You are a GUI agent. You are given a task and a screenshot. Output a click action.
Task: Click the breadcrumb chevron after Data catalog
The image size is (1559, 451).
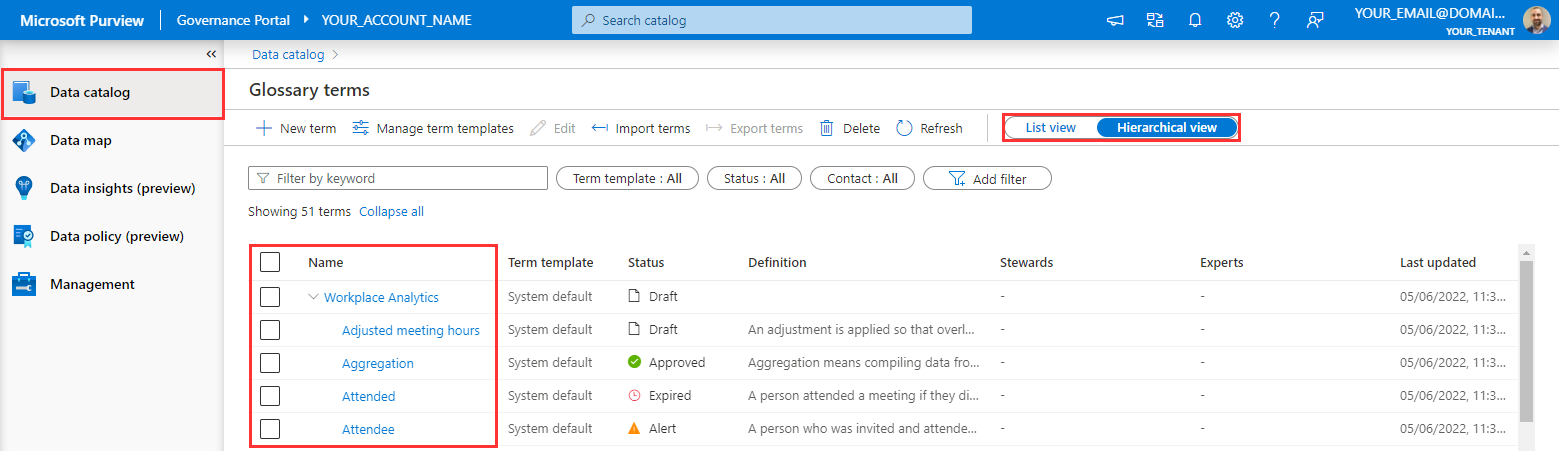coord(335,55)
